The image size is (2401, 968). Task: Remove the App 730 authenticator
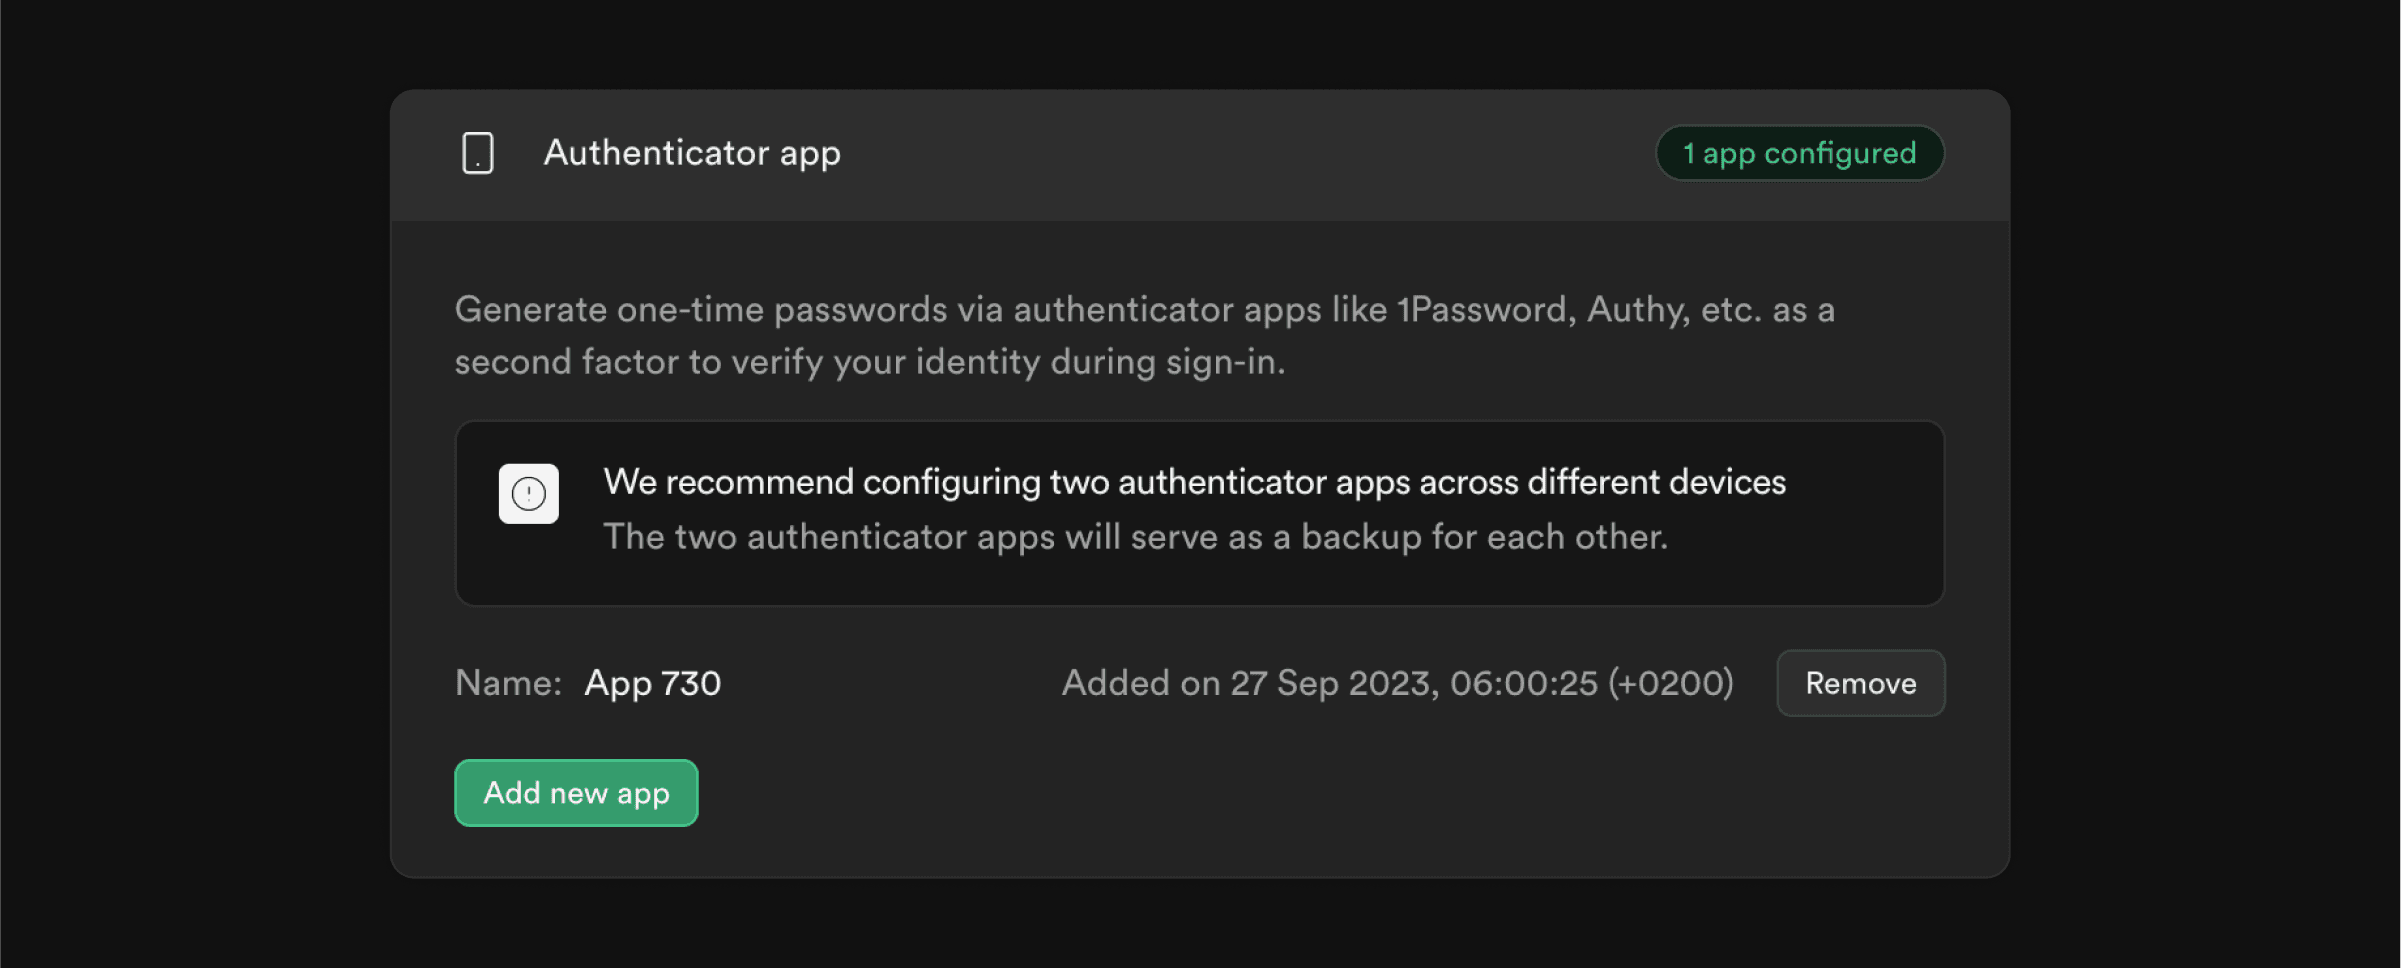1860,683
